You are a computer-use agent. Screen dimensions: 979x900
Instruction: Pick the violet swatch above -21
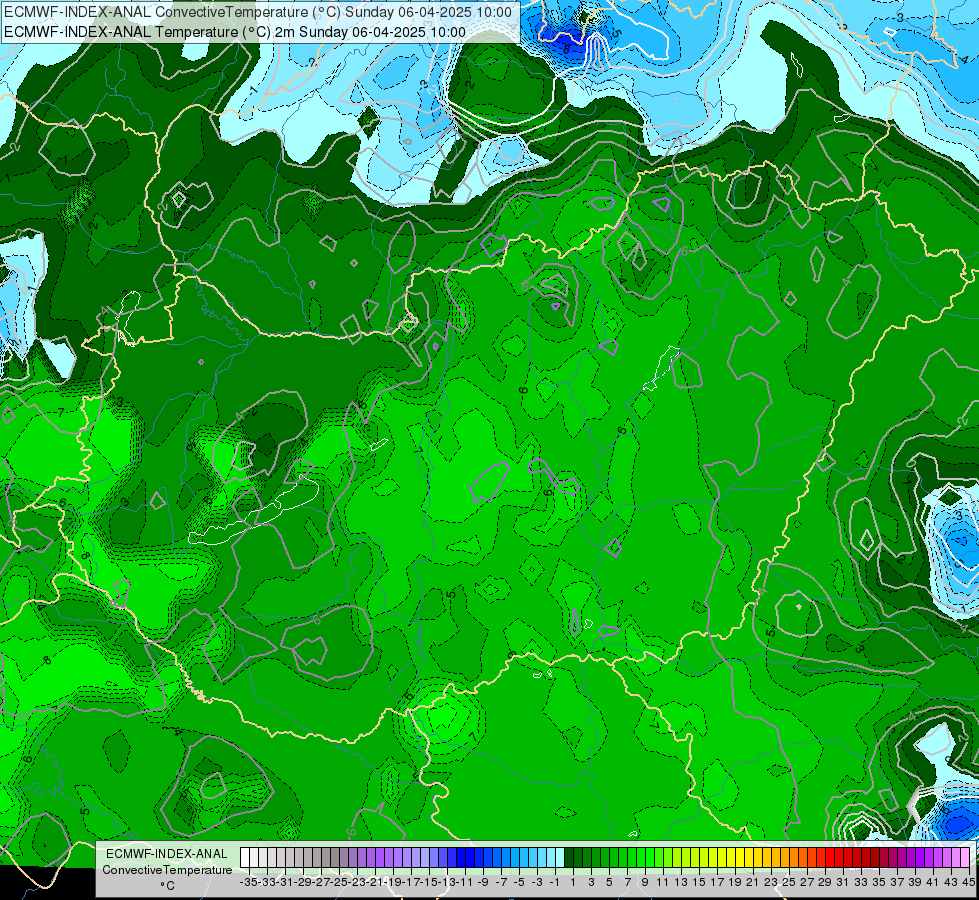pos(370,858)
